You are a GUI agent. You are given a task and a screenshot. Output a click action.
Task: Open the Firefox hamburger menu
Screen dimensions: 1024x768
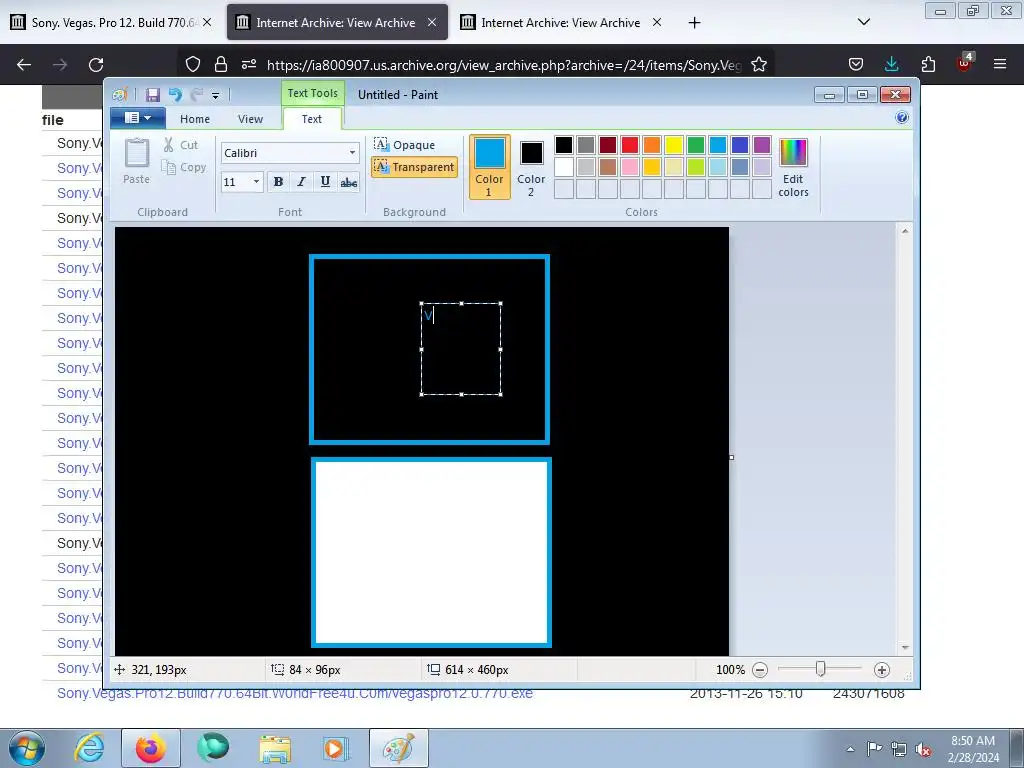coord(1000,64)
